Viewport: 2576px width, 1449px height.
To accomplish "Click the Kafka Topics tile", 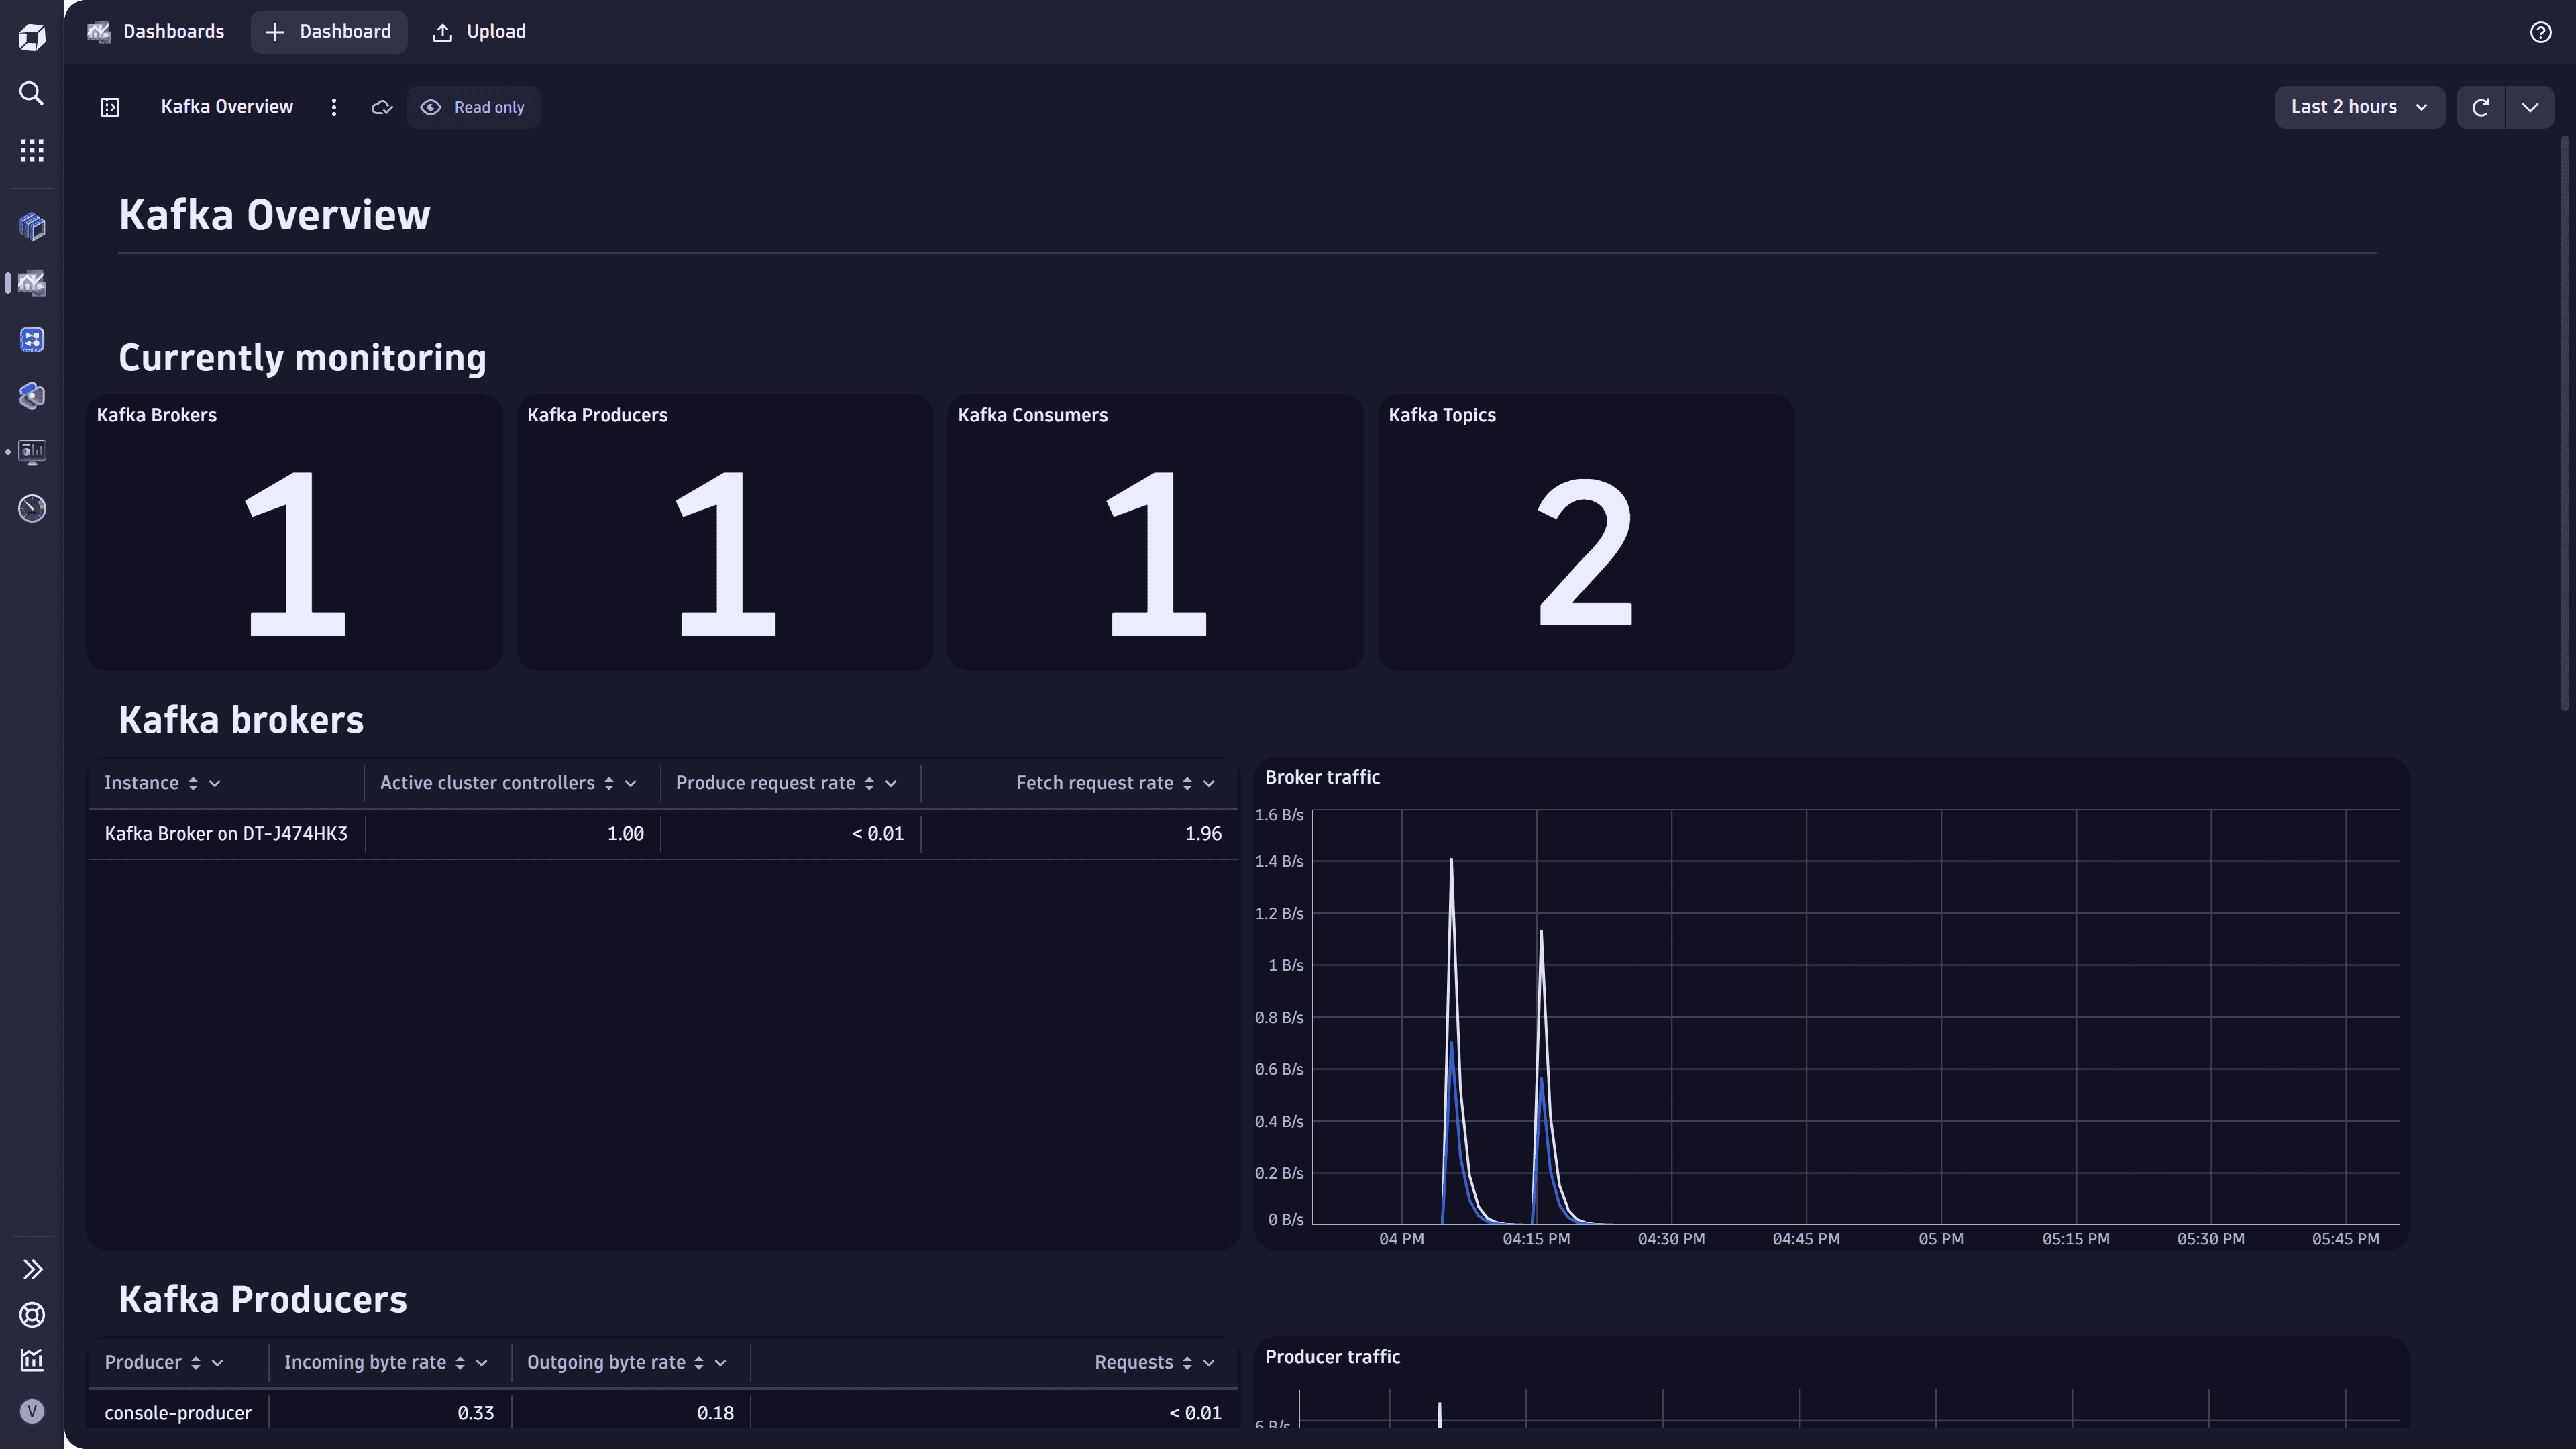I will tap(1586, 532).
